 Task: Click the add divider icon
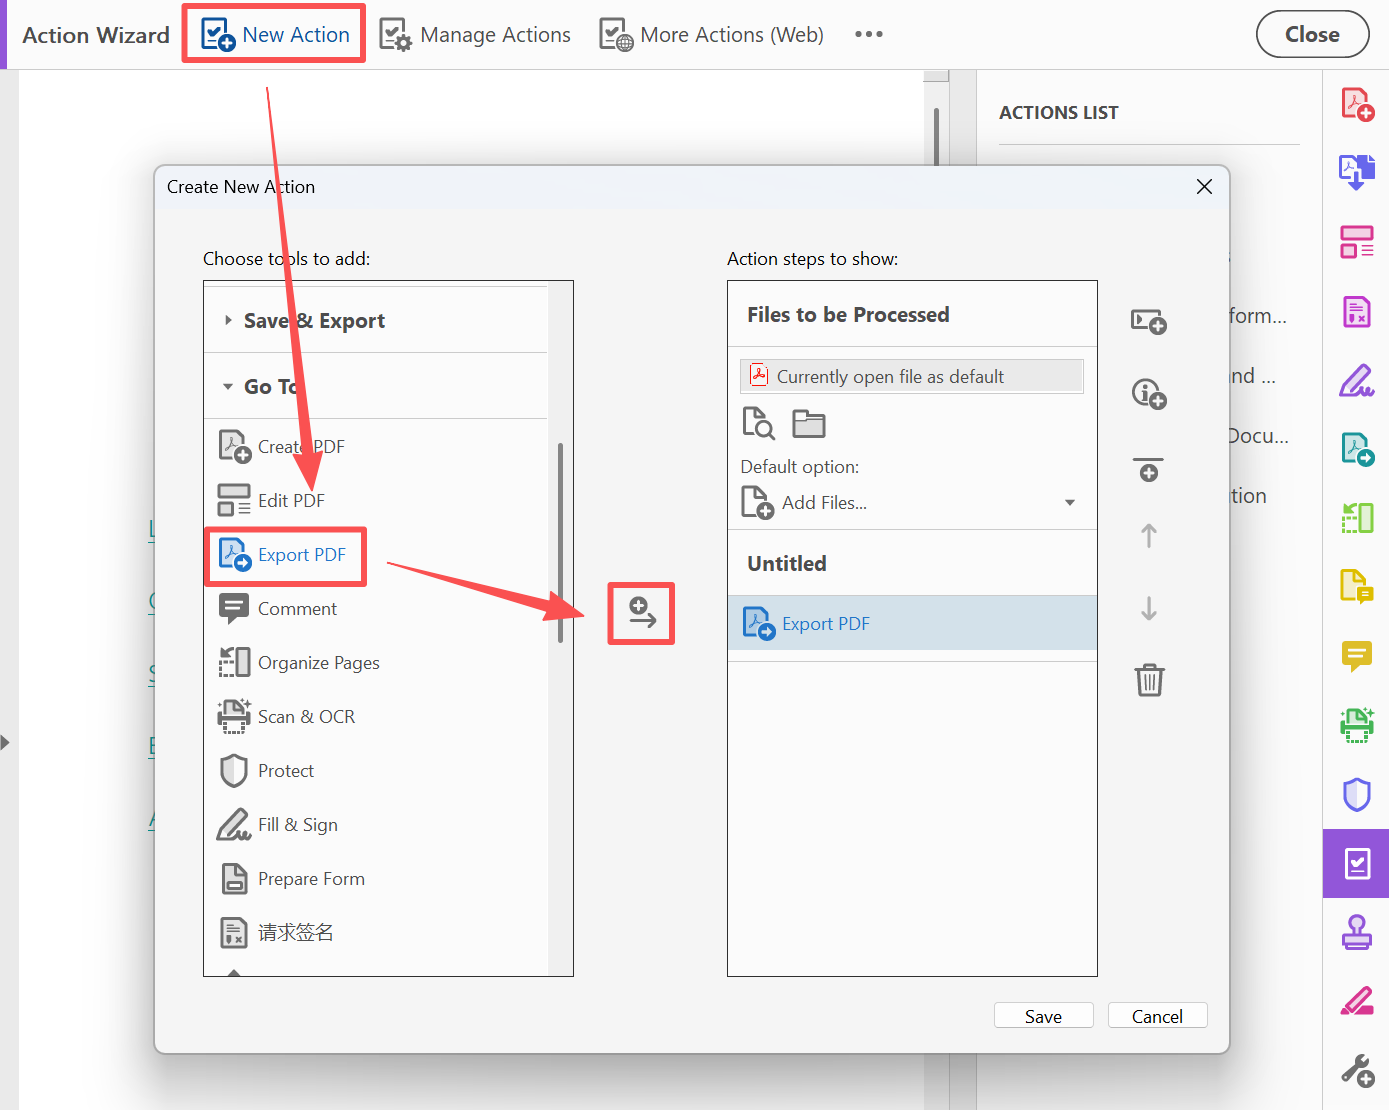coord(1149,469)
